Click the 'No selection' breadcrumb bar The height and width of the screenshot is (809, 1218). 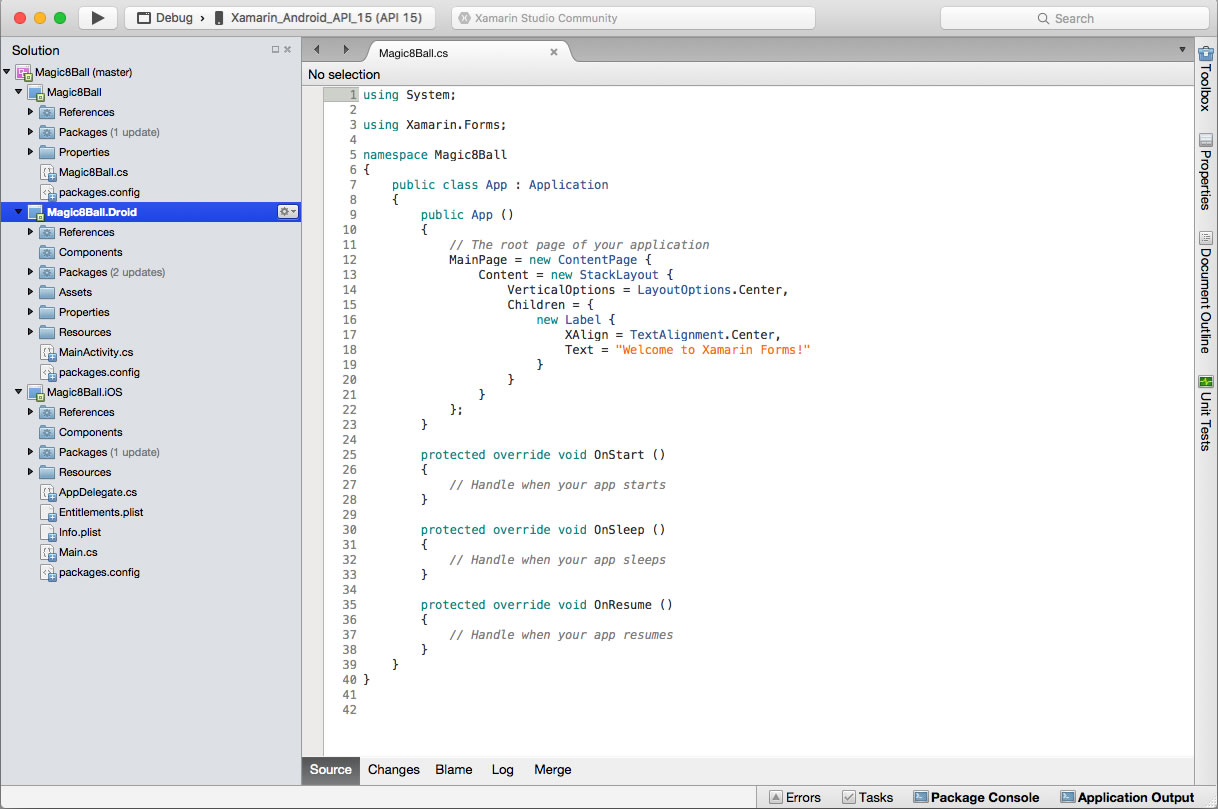(748, 74)
